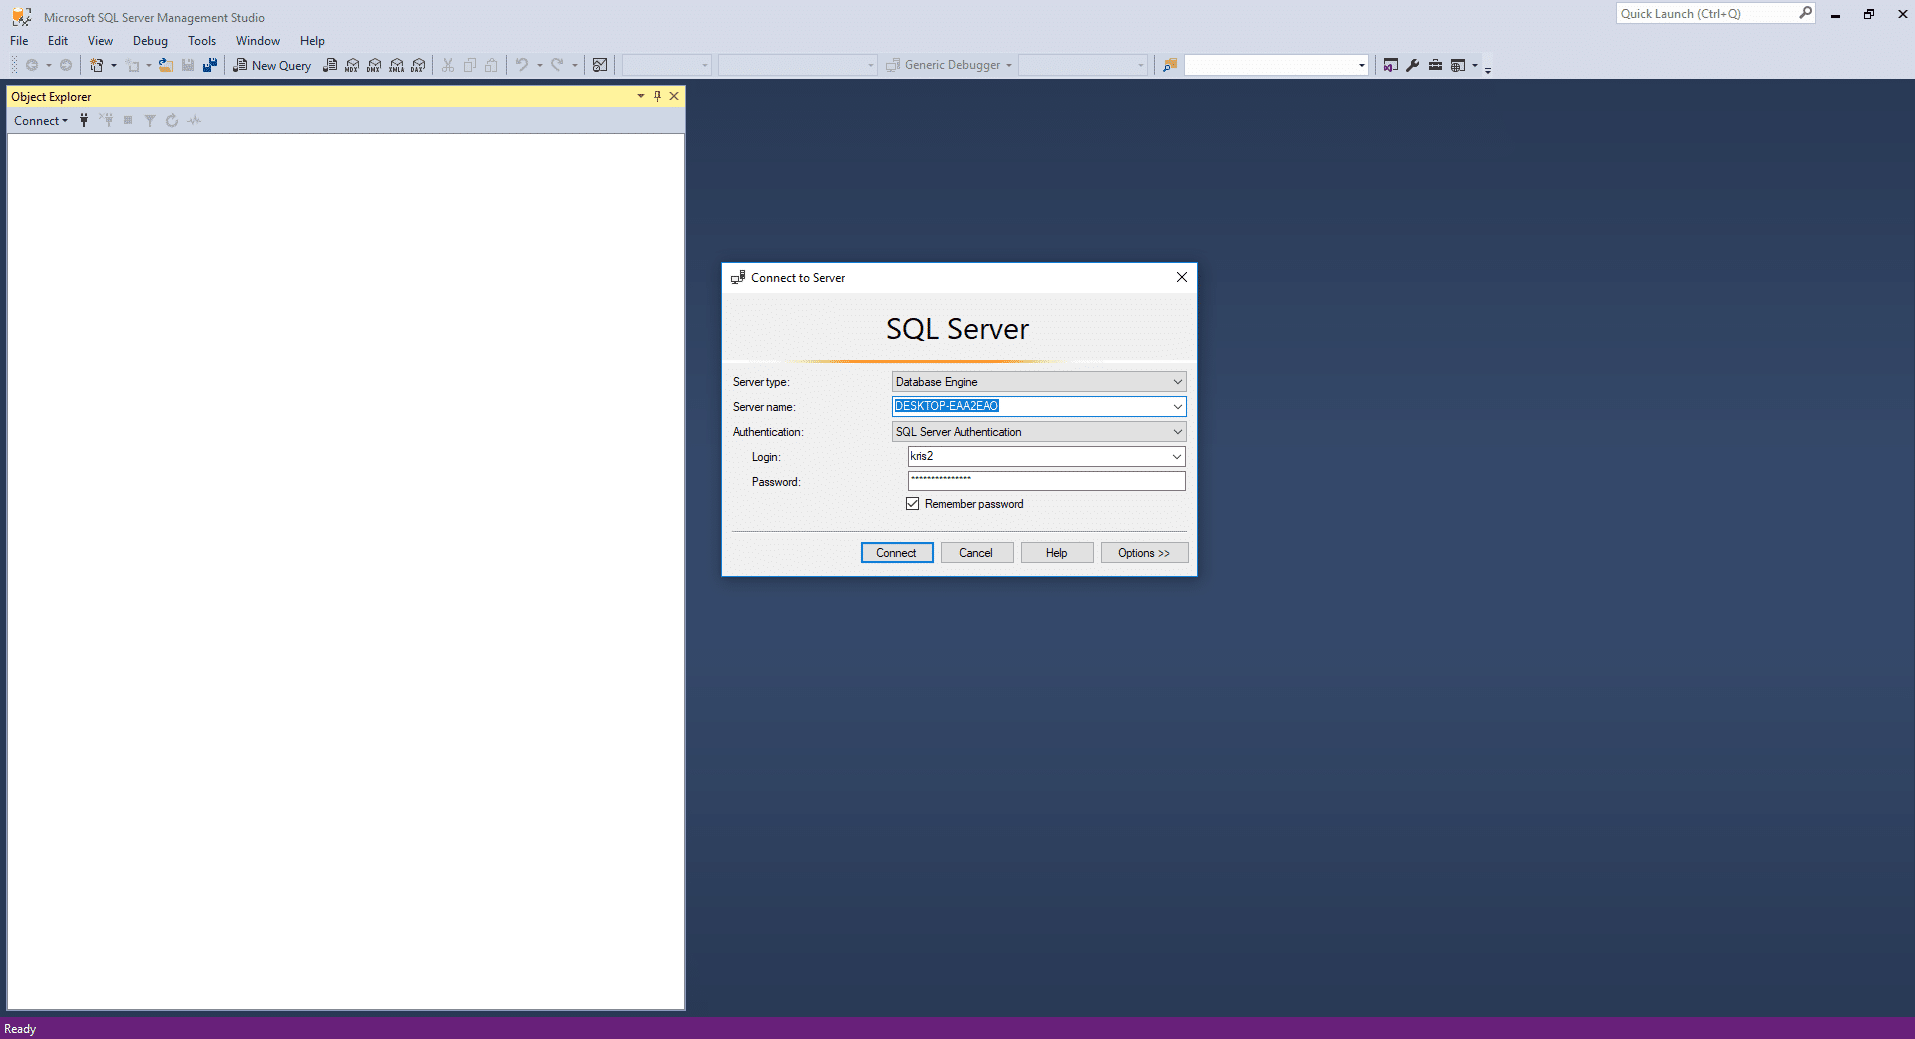
Task: Open a new DAX query
Action: pyautogui.click(x=418, y=65)
